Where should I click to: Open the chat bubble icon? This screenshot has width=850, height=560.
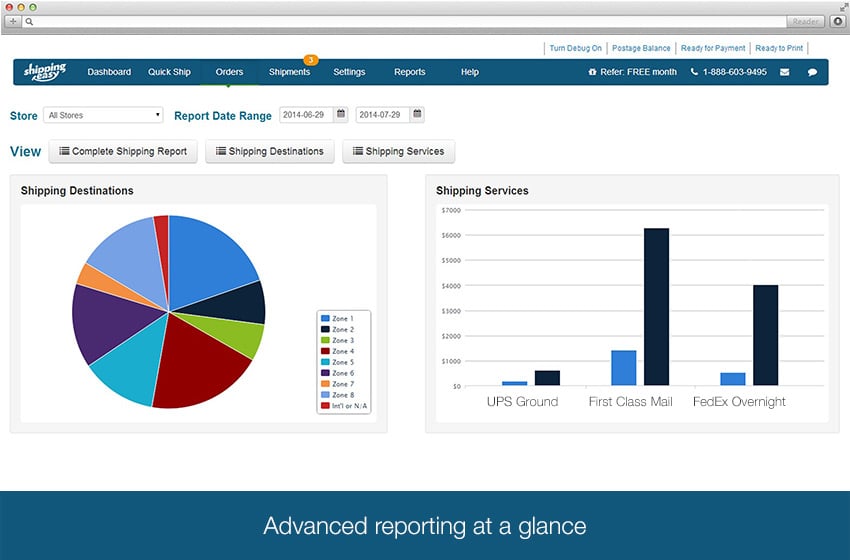[812, 72]
